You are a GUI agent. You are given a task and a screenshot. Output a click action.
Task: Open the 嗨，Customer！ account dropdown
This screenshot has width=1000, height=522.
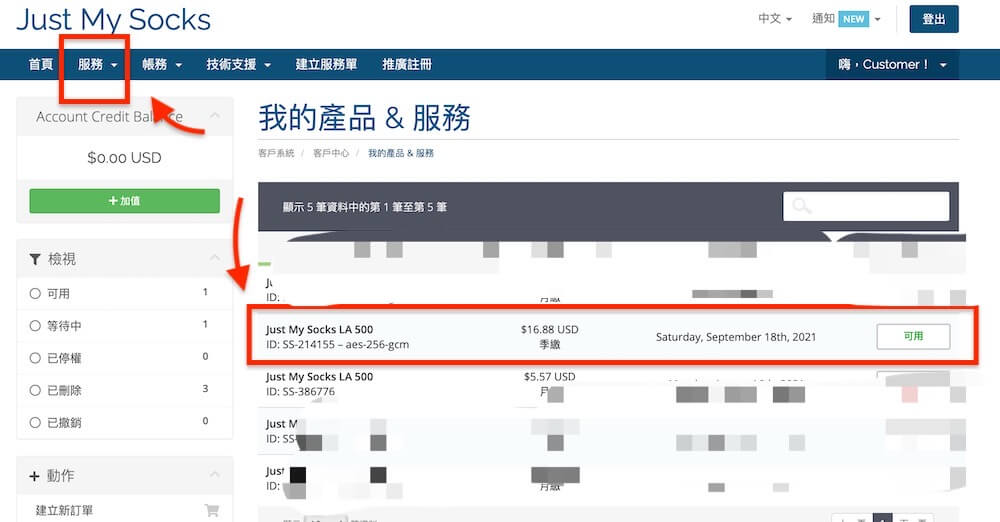pos(891,65)
